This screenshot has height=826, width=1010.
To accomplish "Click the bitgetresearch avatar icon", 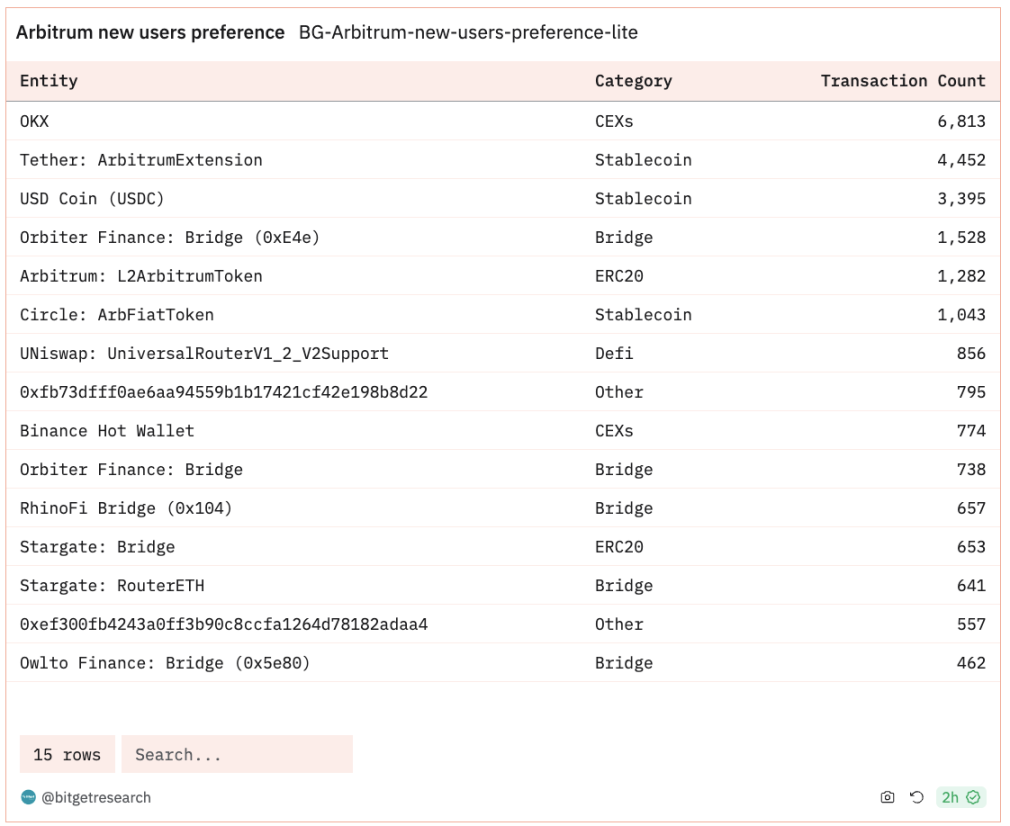I will (x=28, y=797).
